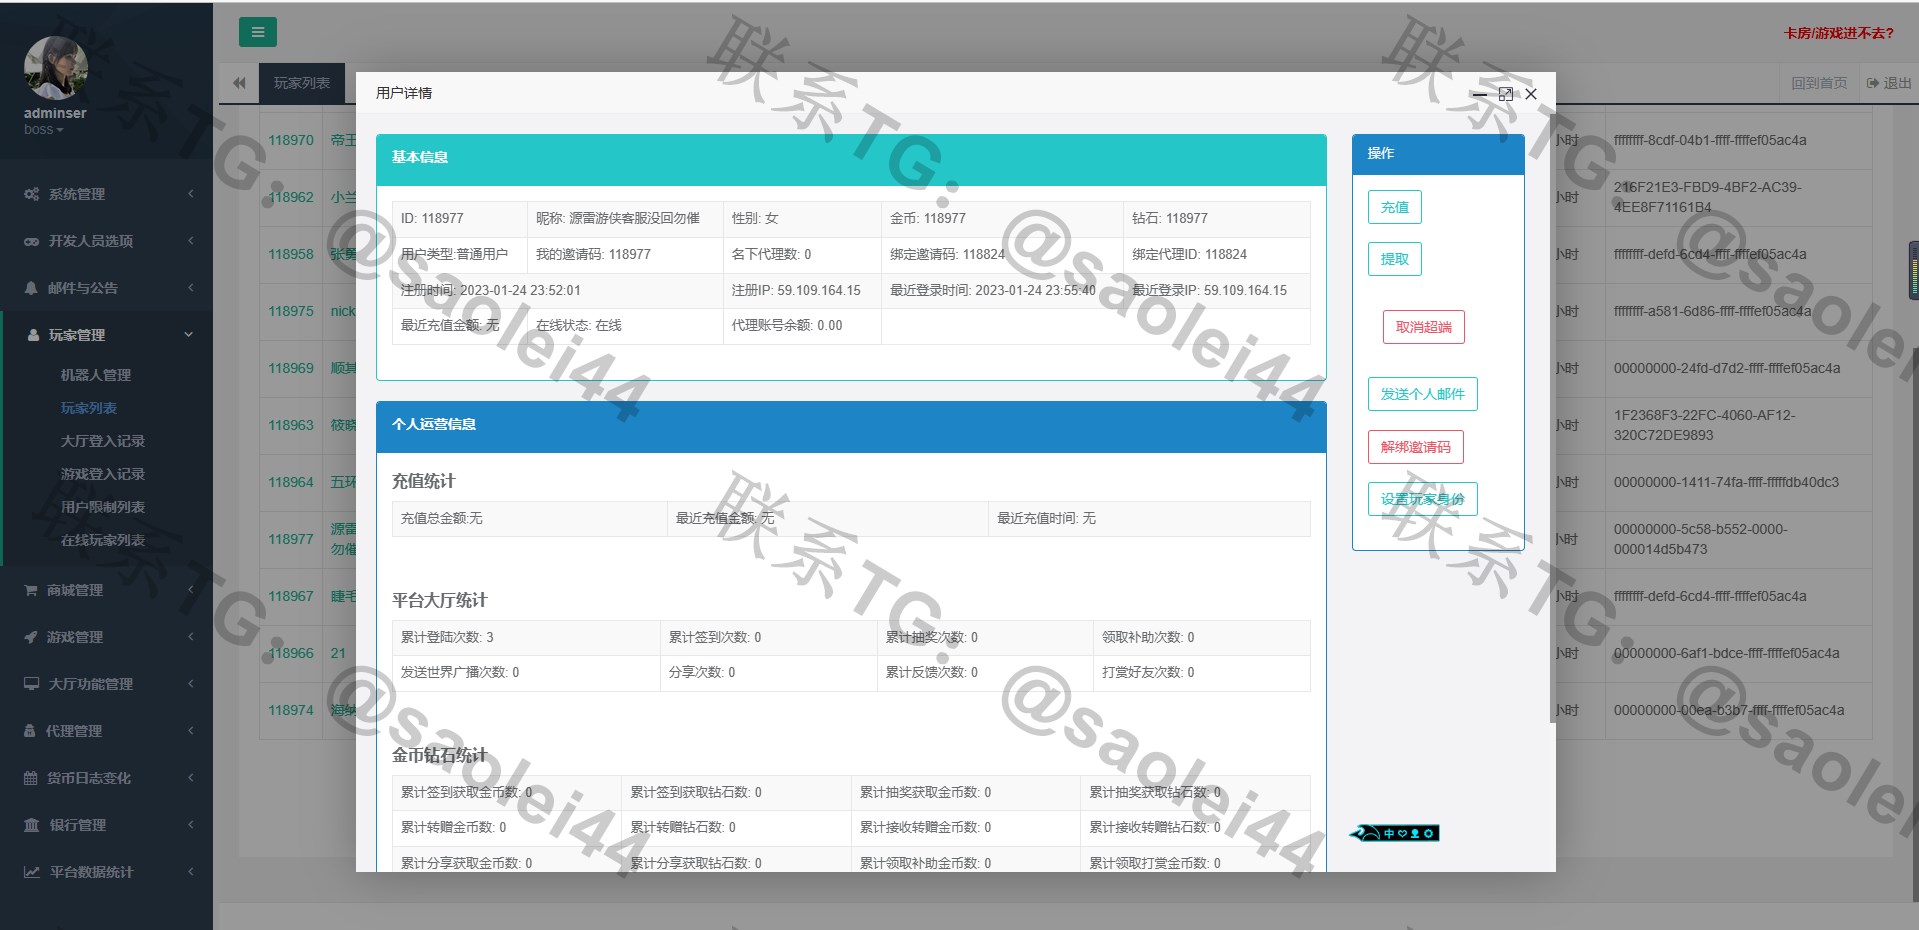Click player ID 118962 in the list
1919x930 pixels.
291,197
